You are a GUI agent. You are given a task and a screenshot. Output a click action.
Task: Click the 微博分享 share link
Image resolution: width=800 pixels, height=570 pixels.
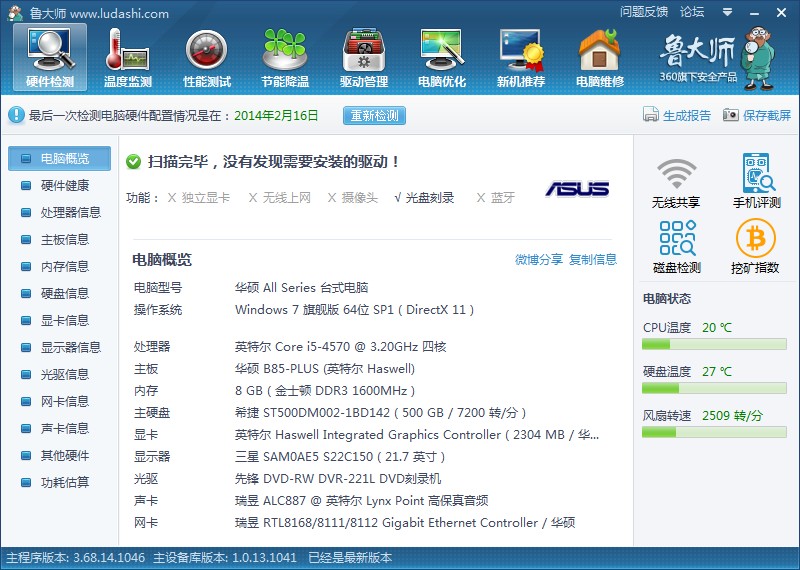[x=538, y=260]
